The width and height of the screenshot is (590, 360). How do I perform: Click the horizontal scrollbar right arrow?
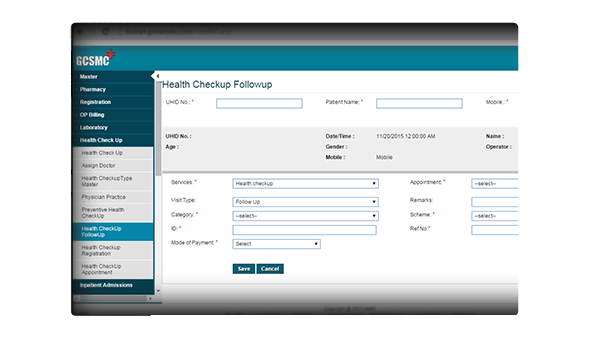coord(150,298)
